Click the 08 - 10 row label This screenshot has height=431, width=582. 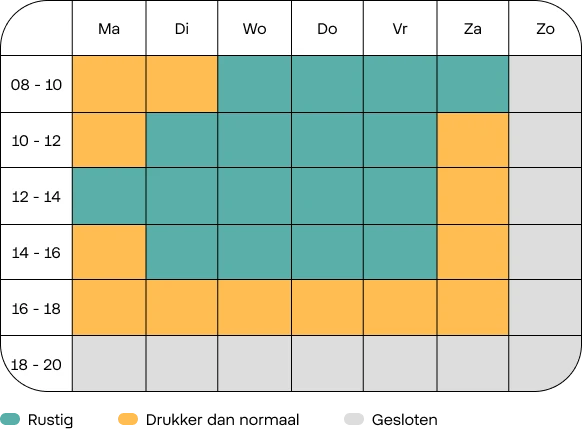[36, 85]
